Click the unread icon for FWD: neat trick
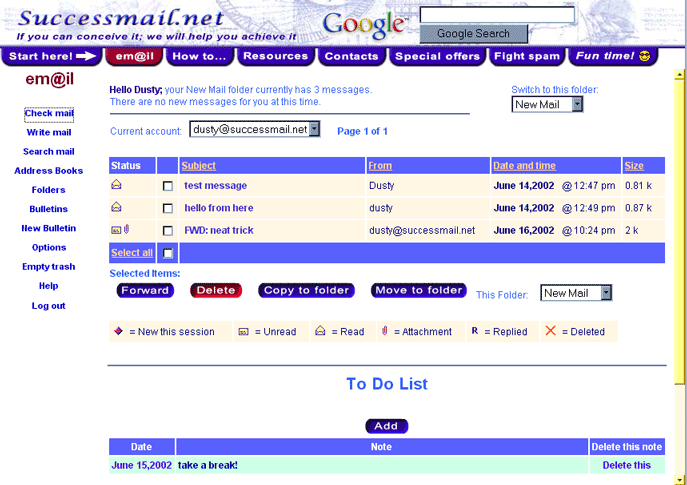 [x=116, y=230]
